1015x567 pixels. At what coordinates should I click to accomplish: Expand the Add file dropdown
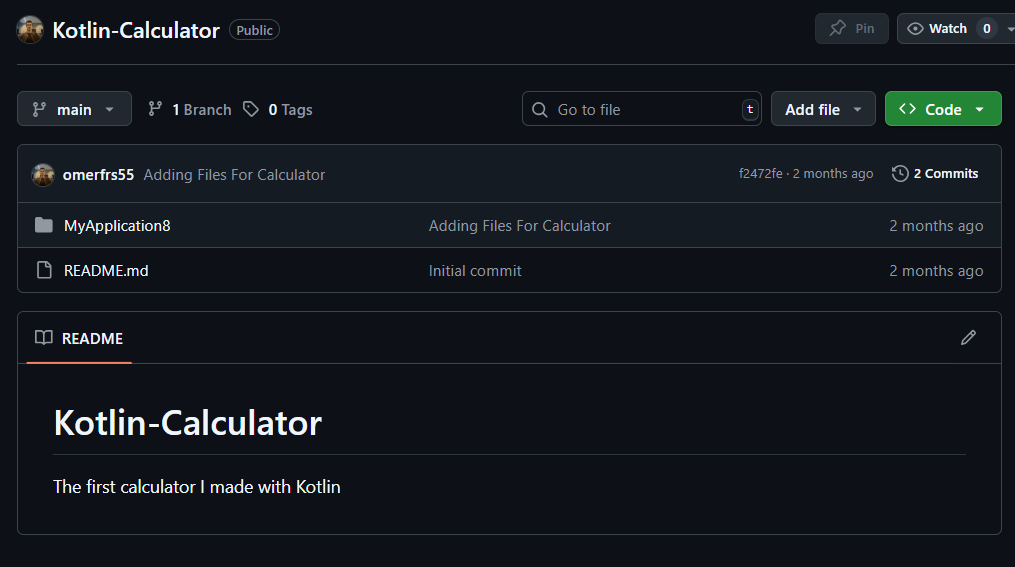coord(823,109)
